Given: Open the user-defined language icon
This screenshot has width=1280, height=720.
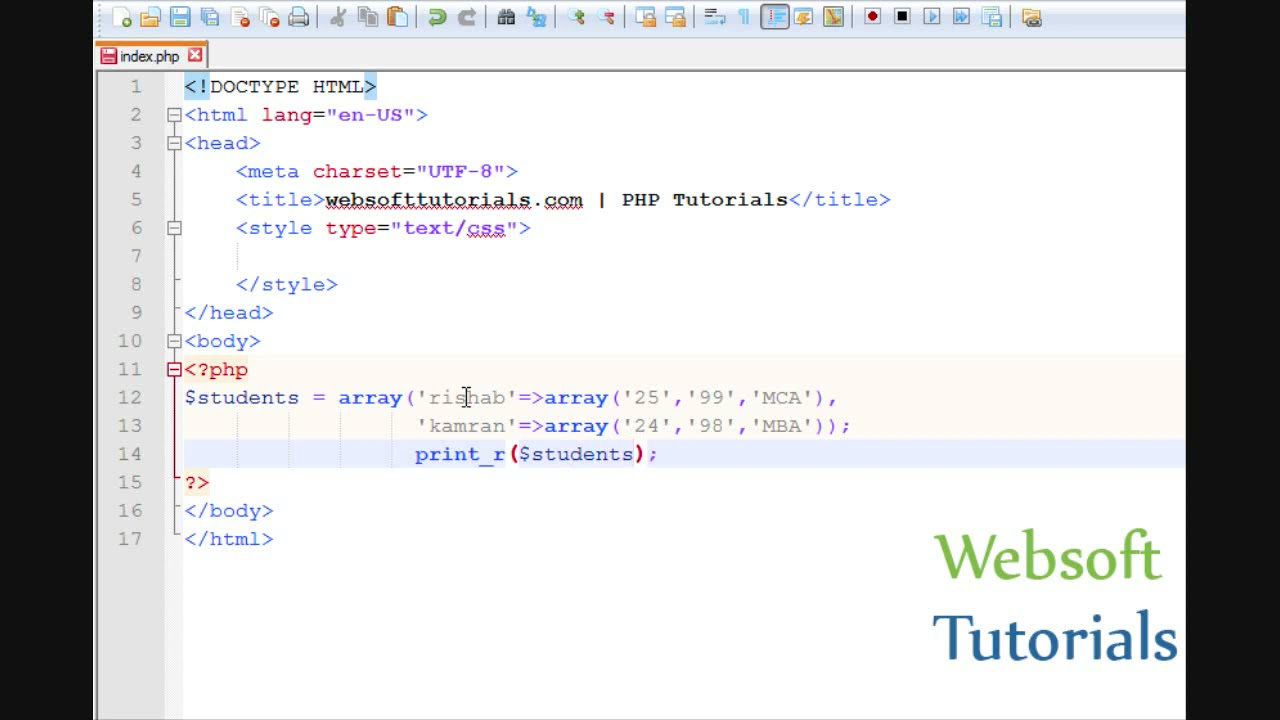Looking at the screenshot, I should [803, 17].
